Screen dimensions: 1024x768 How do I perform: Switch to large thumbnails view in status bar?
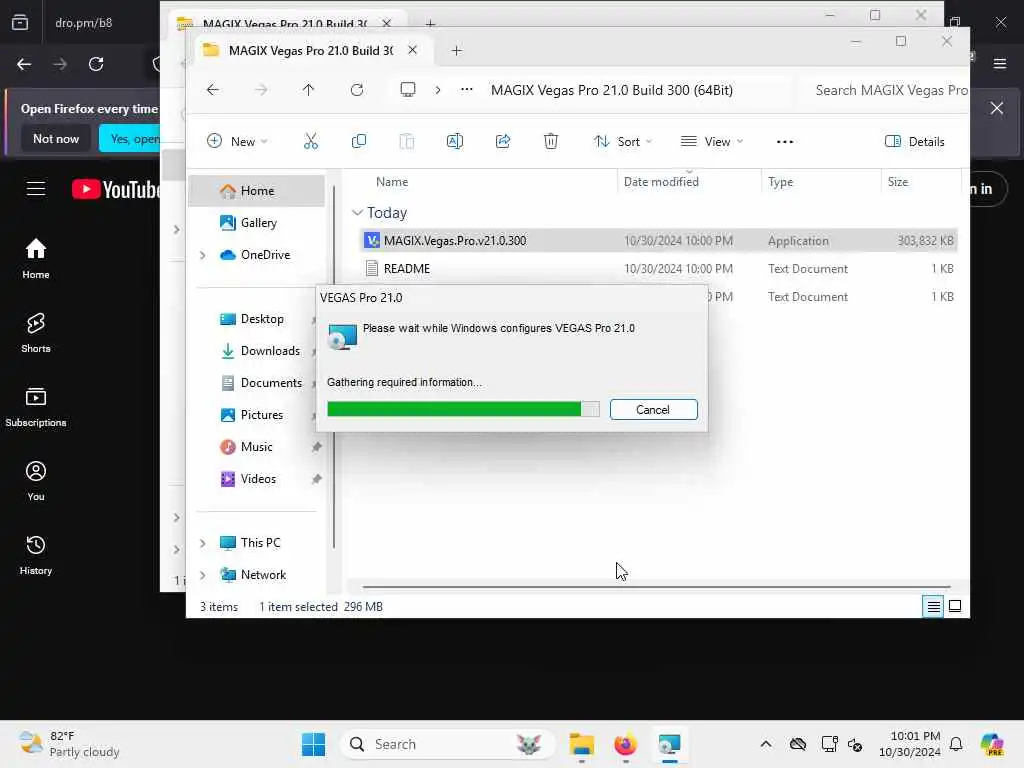(x=955, y=607)
